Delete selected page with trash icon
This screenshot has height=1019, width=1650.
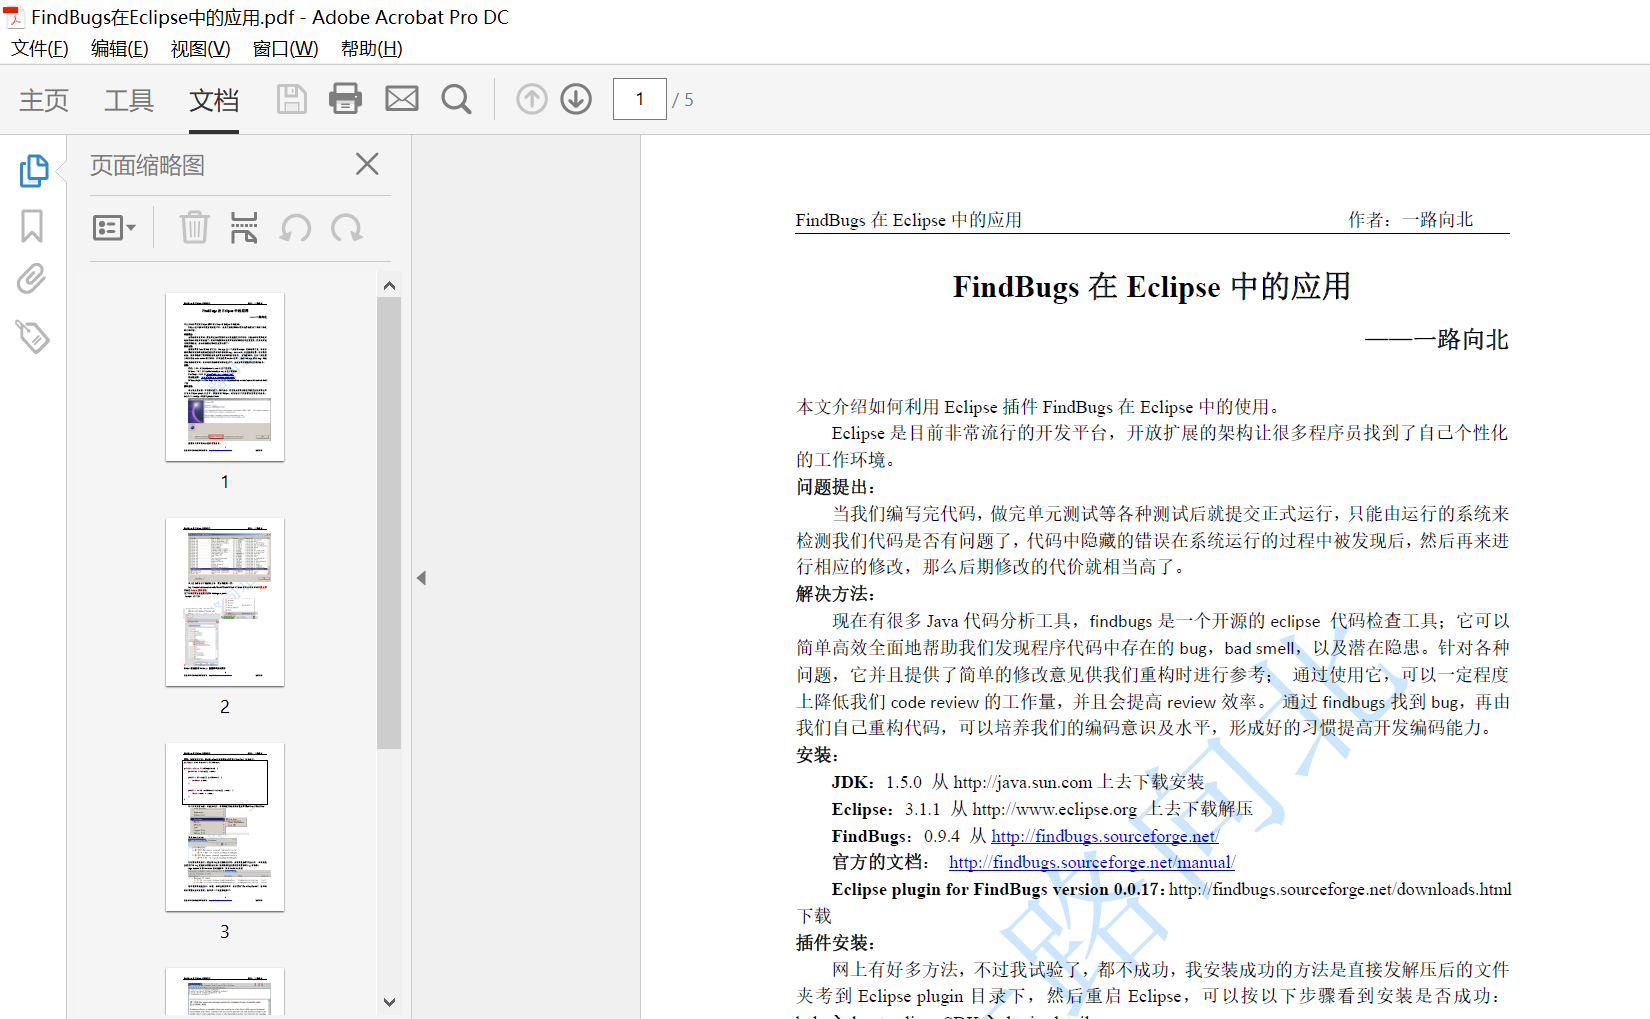[194, 227]
